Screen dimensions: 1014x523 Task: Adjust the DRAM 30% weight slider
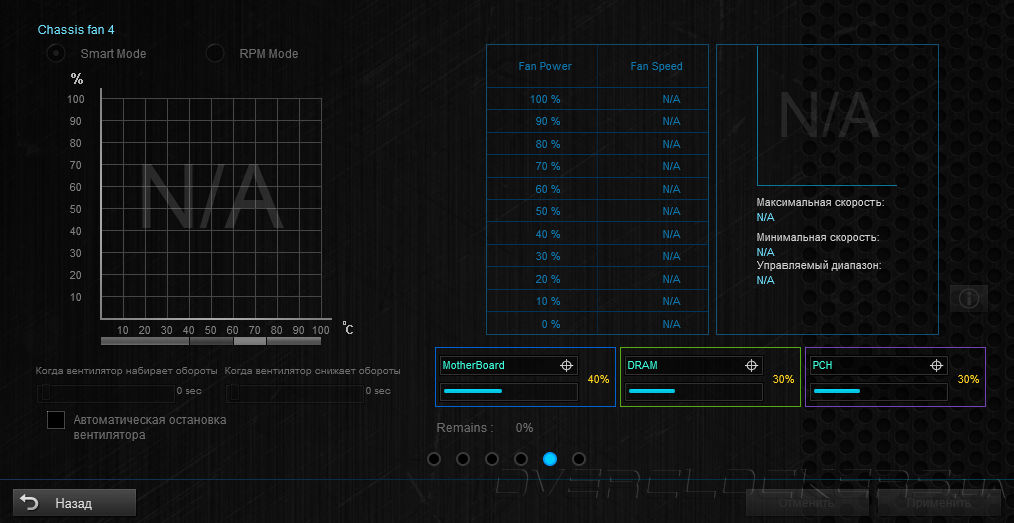point(694,392)
